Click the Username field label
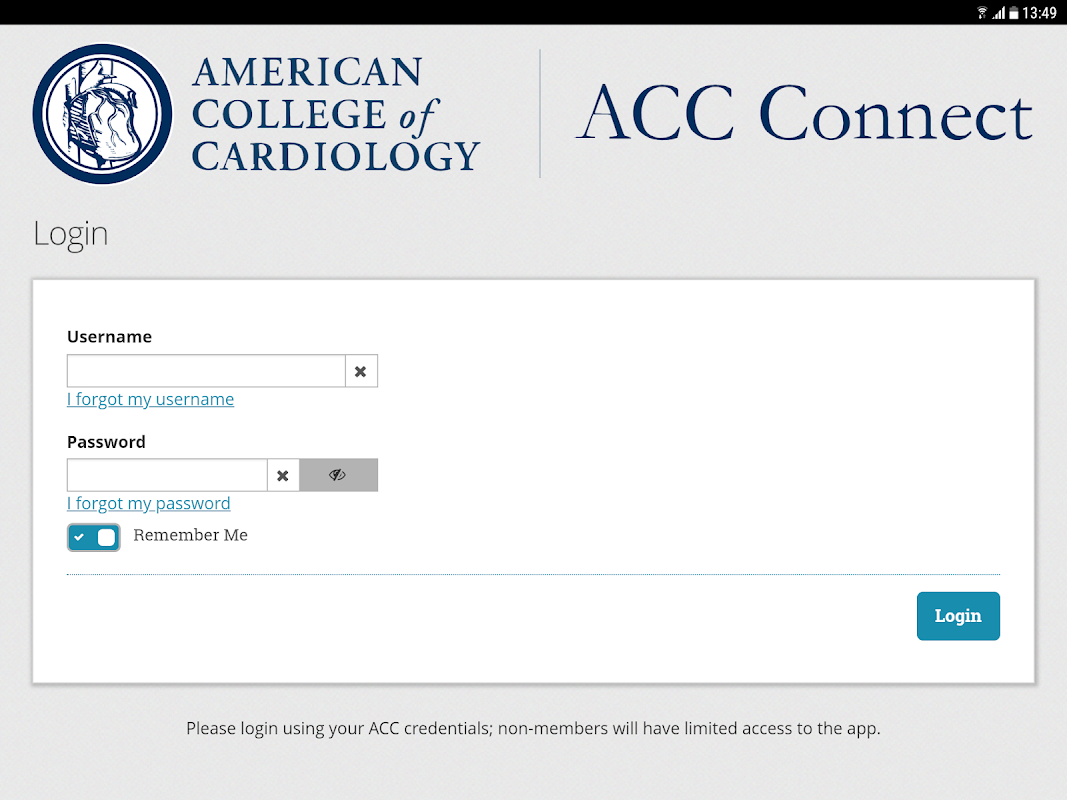 109,337
